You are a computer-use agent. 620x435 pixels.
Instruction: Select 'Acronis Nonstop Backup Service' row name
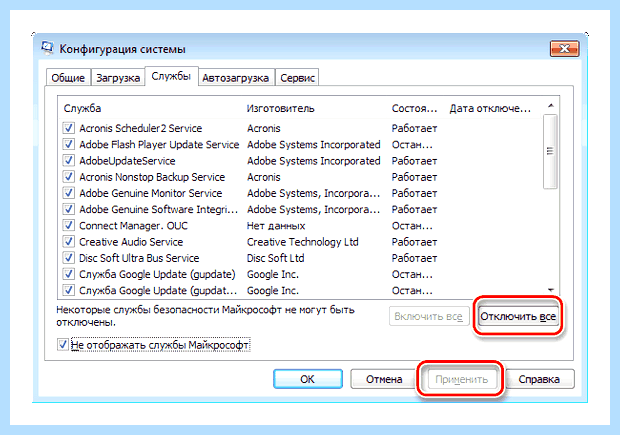[152, 177]
